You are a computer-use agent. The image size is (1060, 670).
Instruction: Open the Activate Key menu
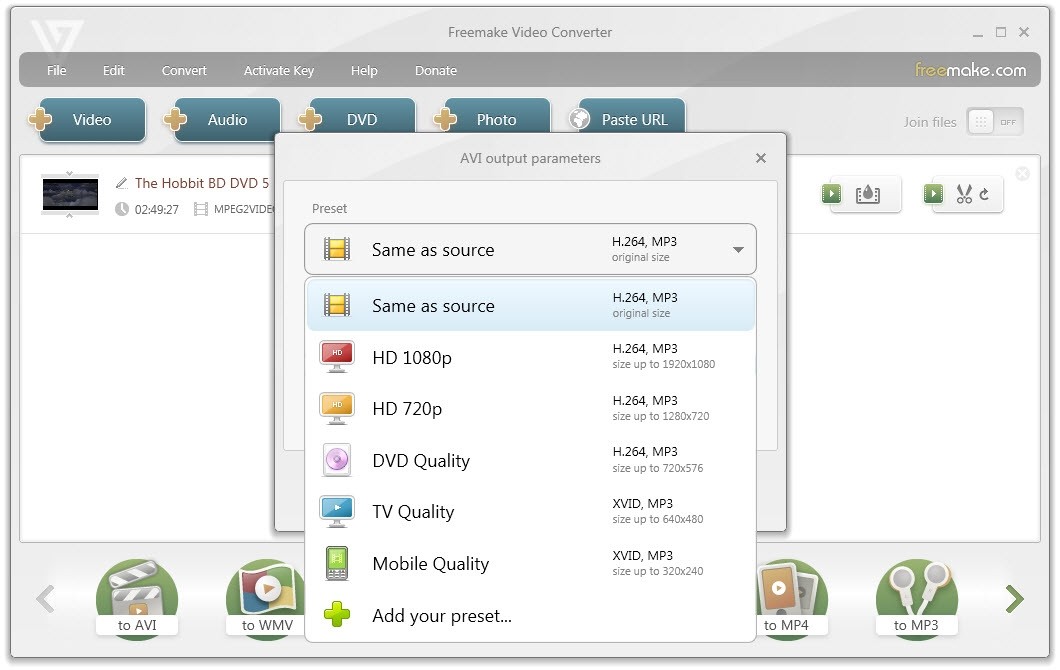point(278,70)
